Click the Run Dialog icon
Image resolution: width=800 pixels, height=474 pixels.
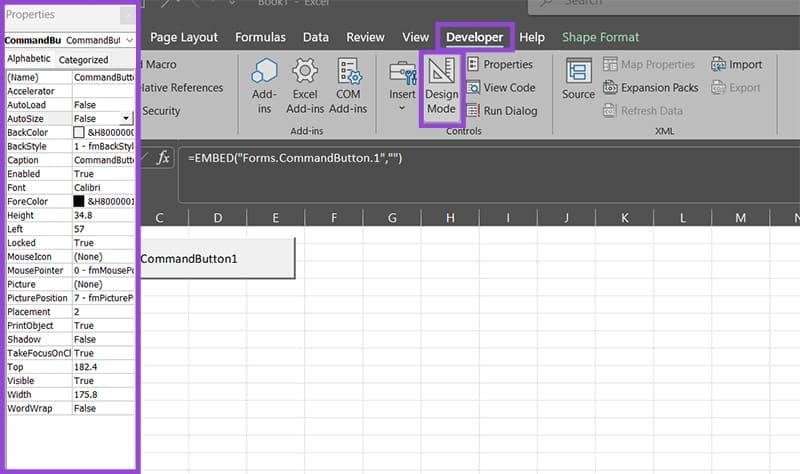point(474,111)
